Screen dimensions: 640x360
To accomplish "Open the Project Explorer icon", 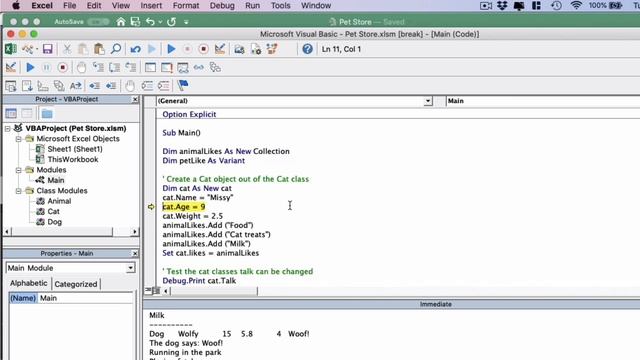I will pyautogui.click(x=239, y=49).
